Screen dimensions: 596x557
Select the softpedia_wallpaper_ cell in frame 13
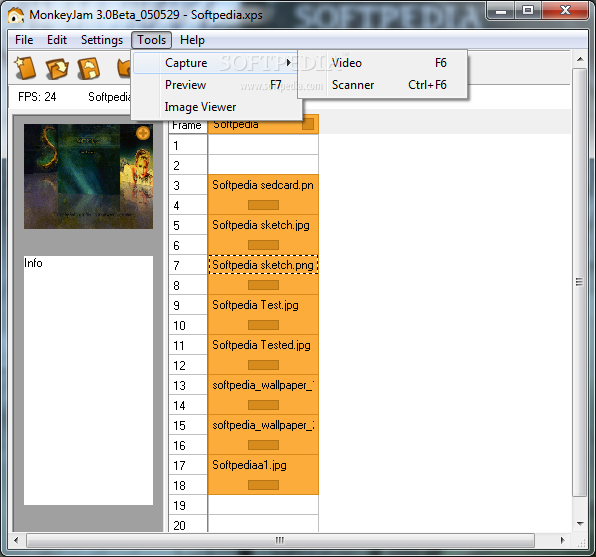(x=263, y=385)
